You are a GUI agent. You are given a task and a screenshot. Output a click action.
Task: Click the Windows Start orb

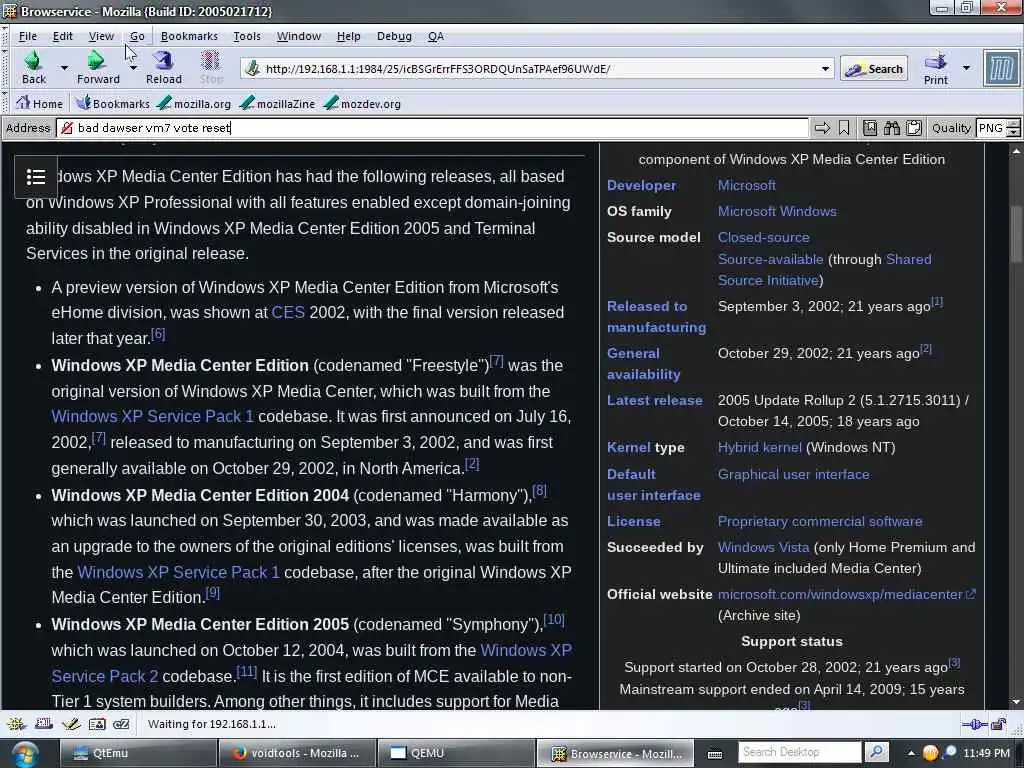[24, 754]
